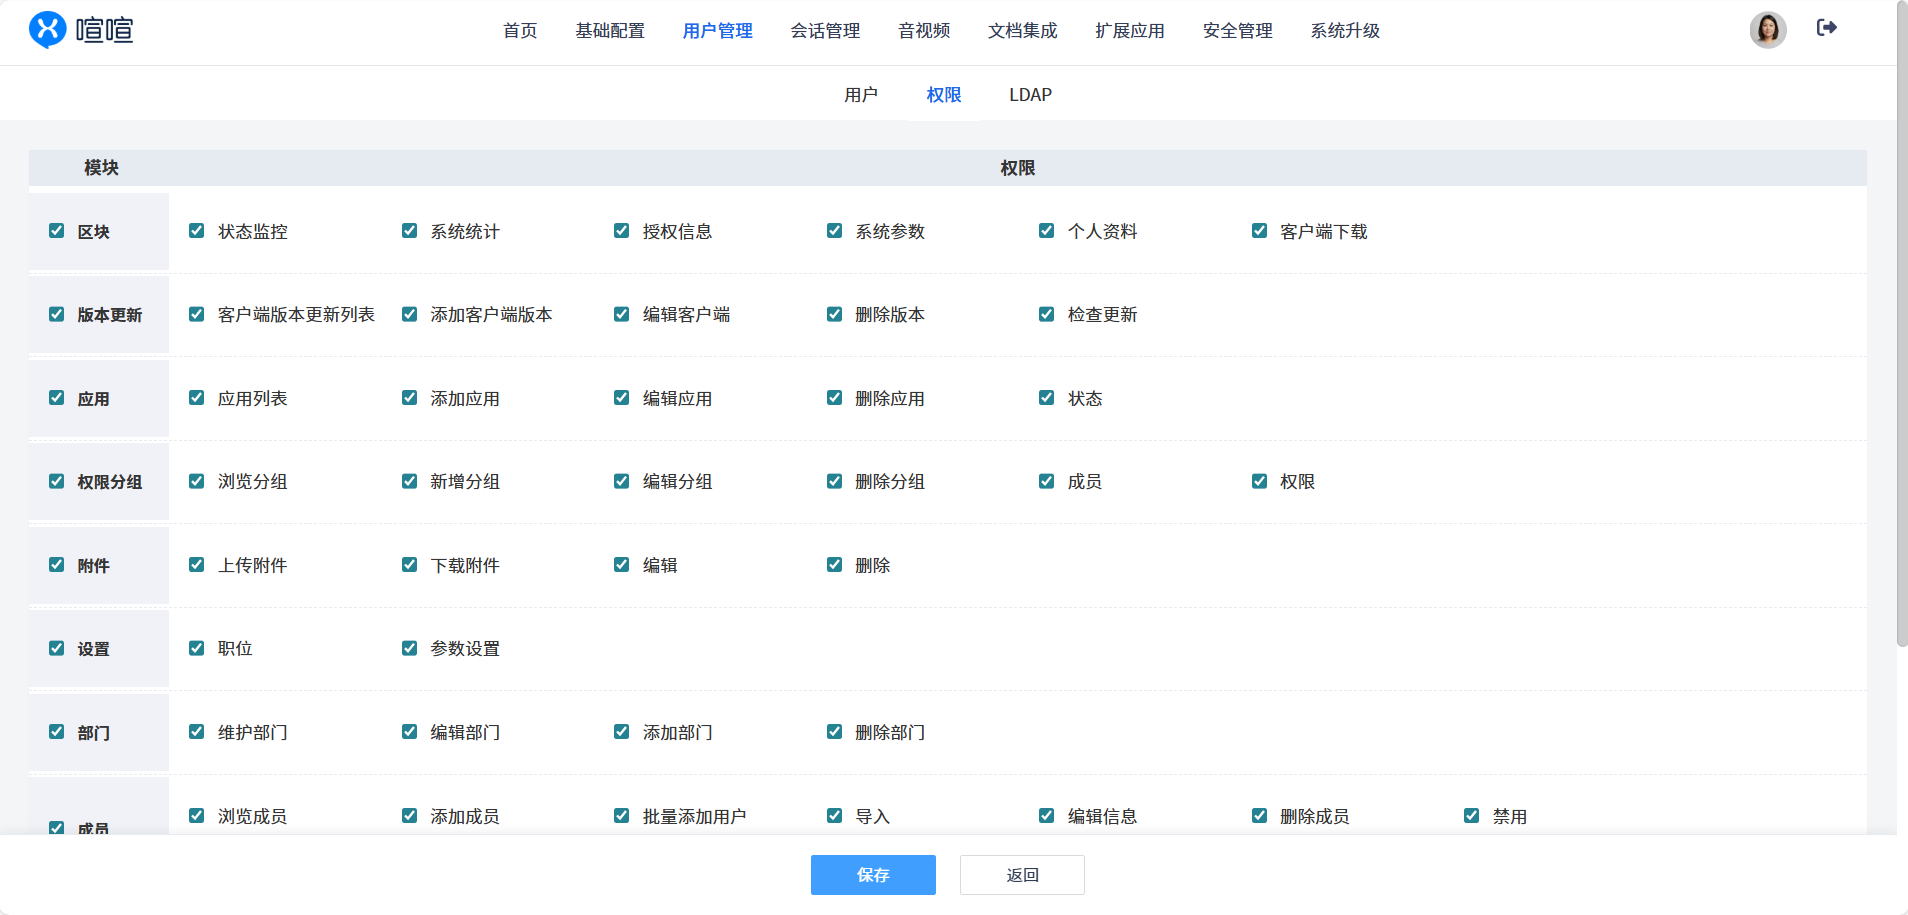Toggle the 权限分组 module checkbox
The height and width of the screenshot is (915, 1908).
(57, 481)
